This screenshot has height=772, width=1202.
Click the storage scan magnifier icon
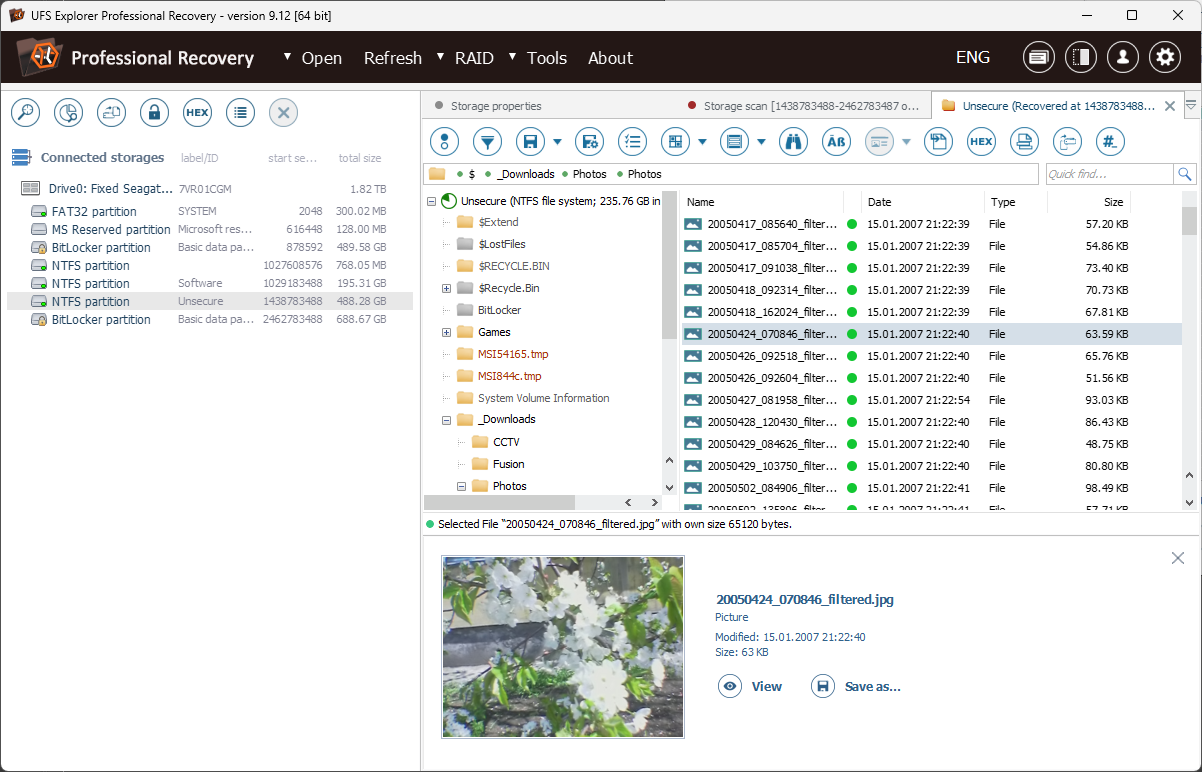25,112
